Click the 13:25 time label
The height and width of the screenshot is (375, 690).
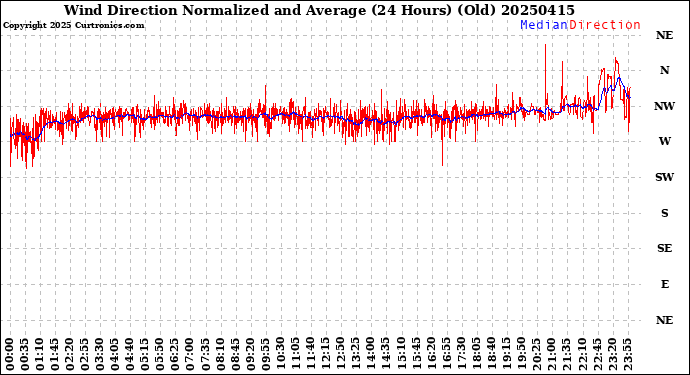356,354
